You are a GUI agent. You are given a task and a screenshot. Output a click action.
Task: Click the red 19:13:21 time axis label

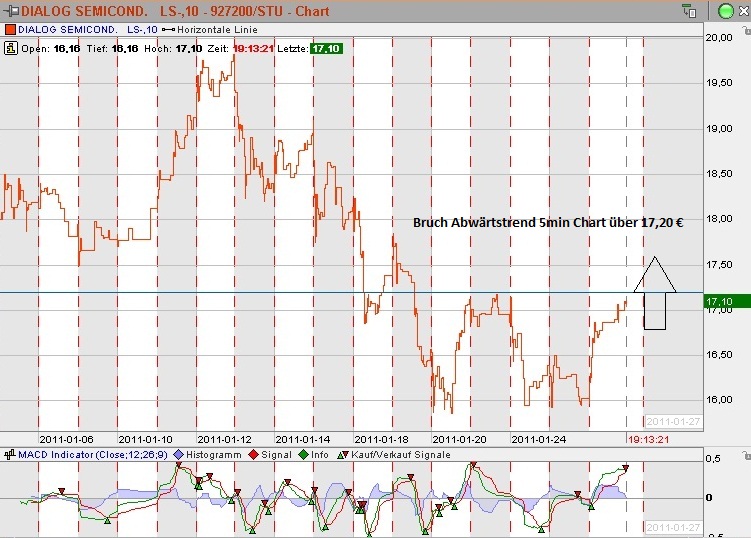[649, 439]
